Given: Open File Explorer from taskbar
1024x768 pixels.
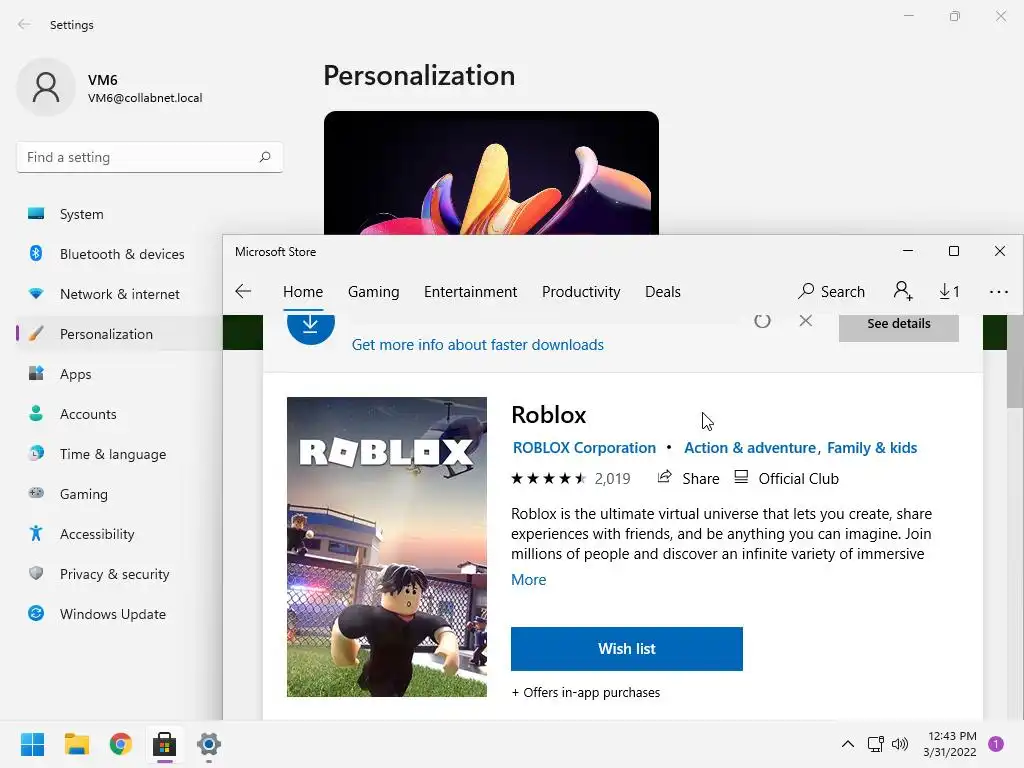Looking at the screenshot, I should pos(76,744).
